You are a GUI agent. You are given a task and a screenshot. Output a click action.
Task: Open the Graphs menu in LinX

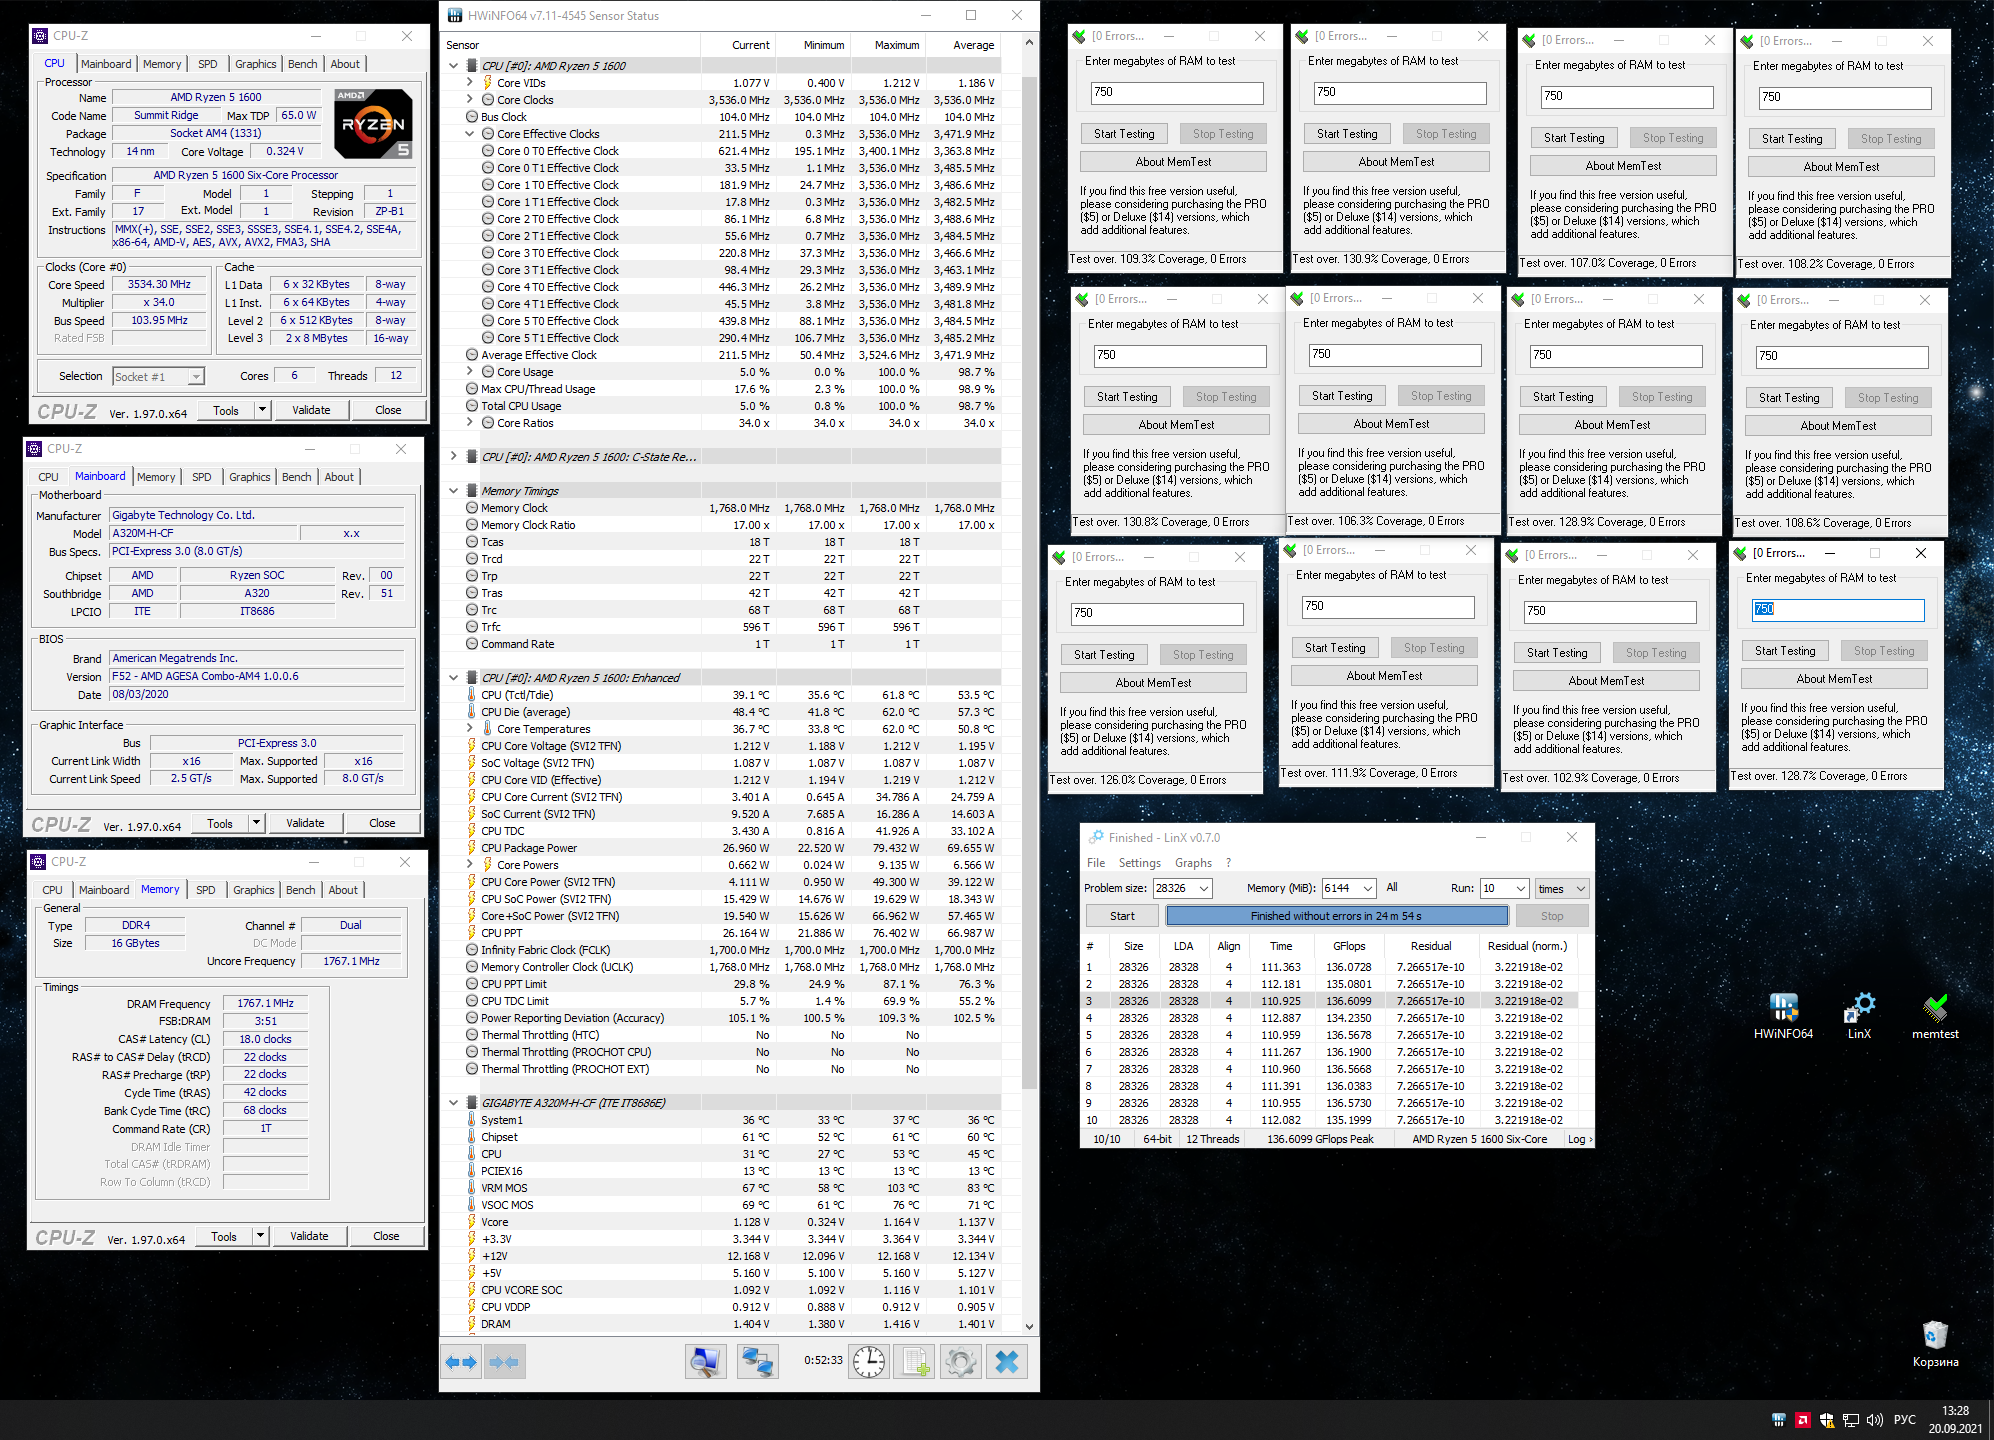1192,863
